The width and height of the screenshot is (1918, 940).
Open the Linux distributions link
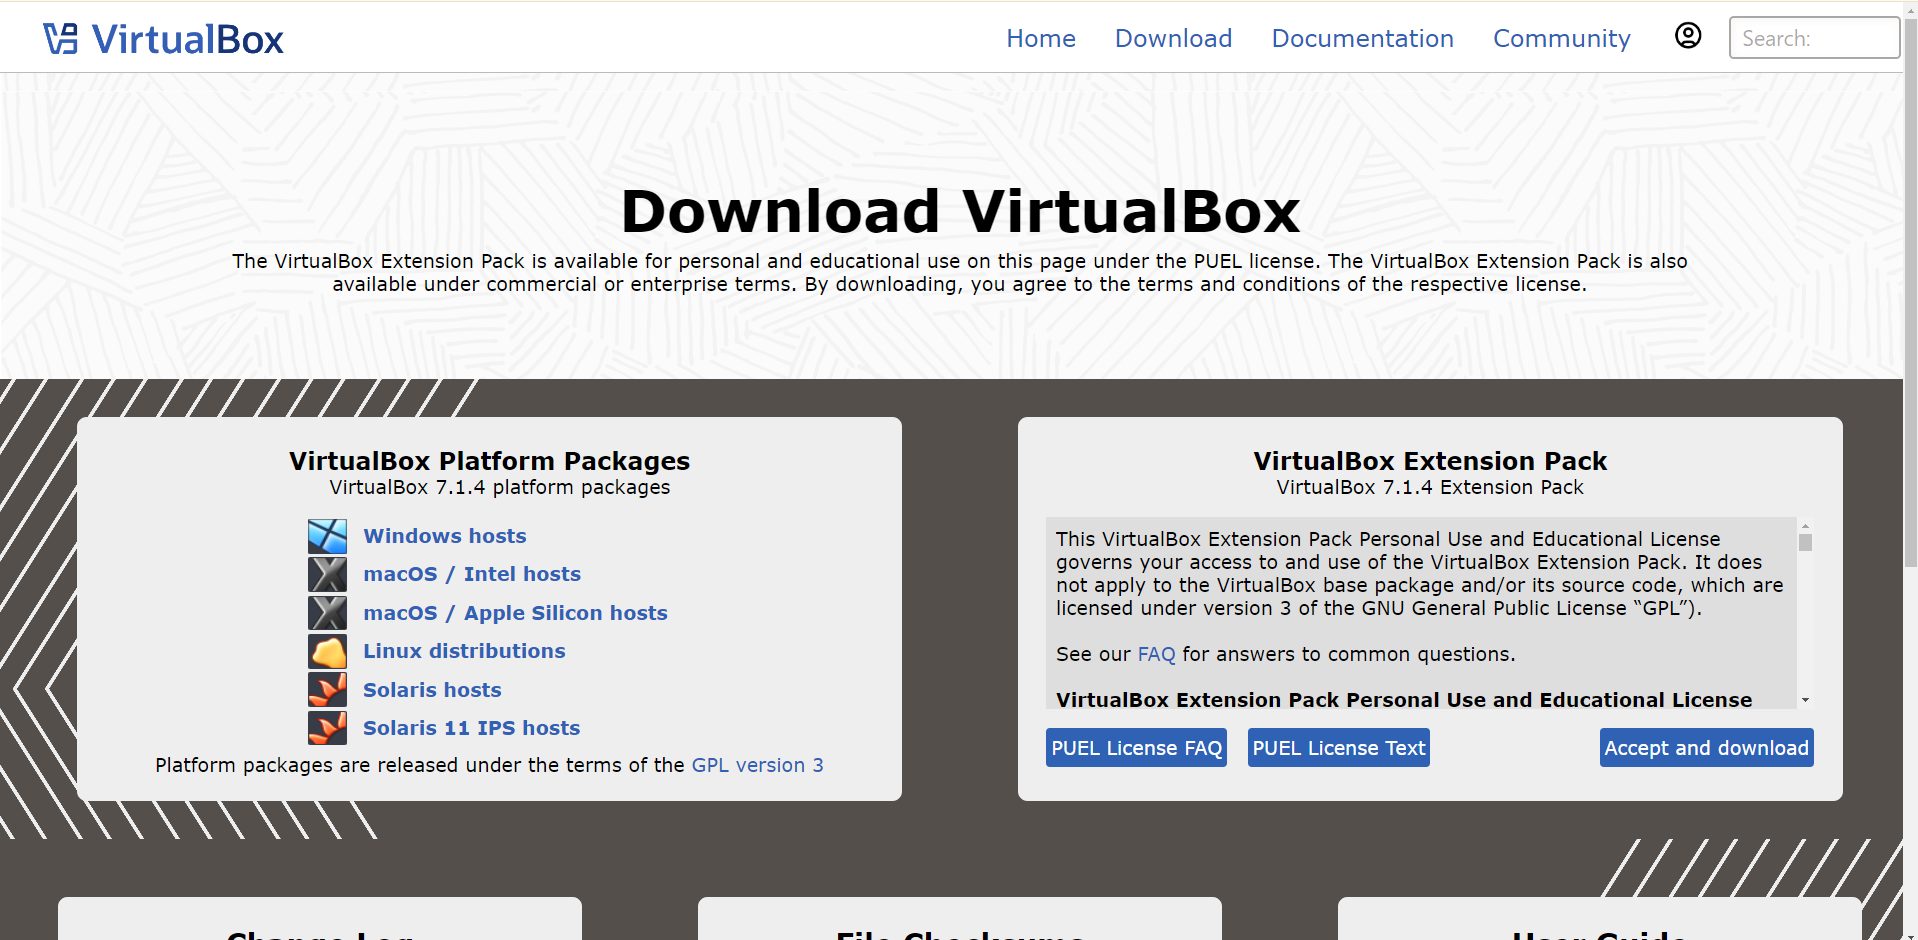464,651
